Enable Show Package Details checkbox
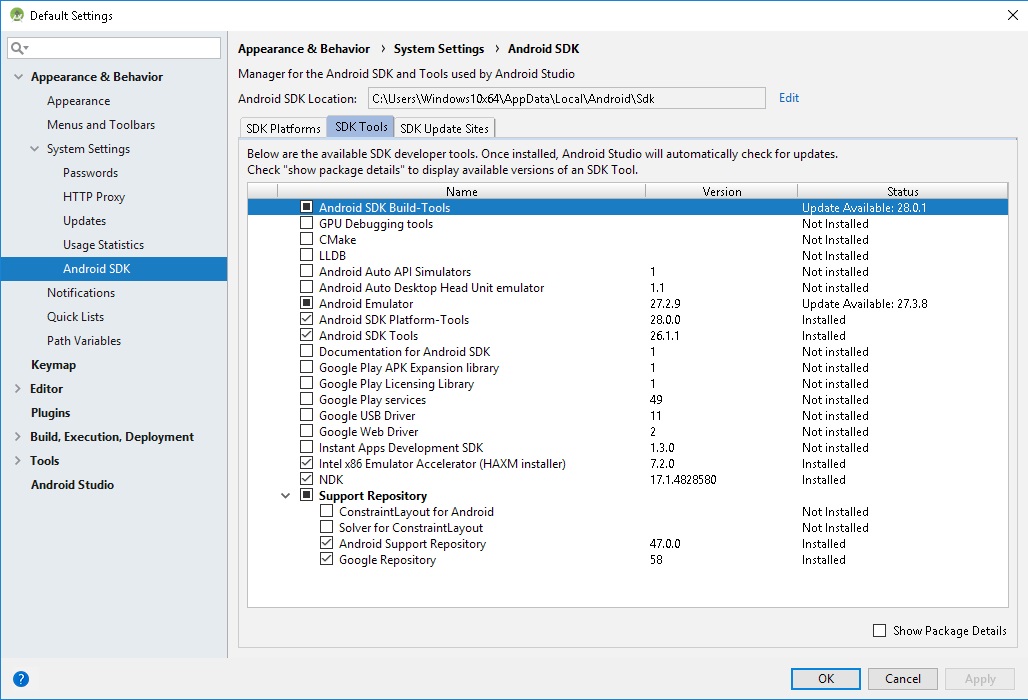1028x700 pixels. tap(879, 631)
